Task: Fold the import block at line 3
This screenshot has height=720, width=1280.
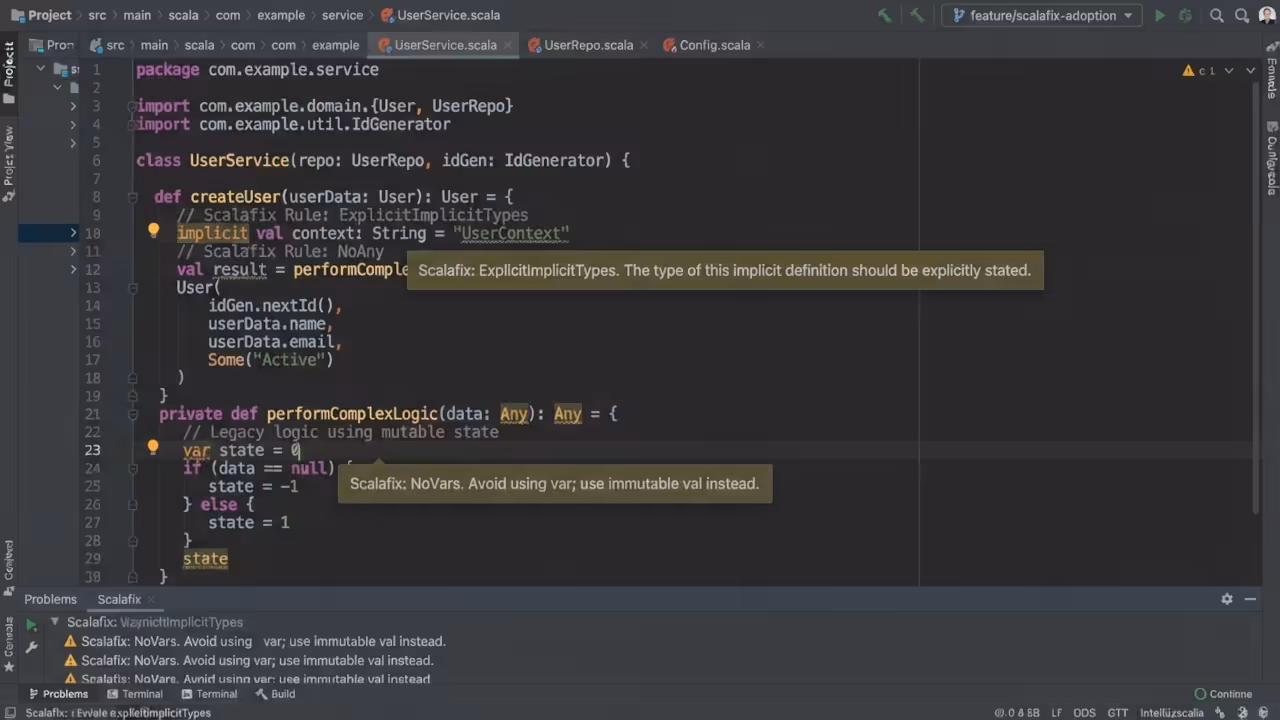Action: click(132, 106)
